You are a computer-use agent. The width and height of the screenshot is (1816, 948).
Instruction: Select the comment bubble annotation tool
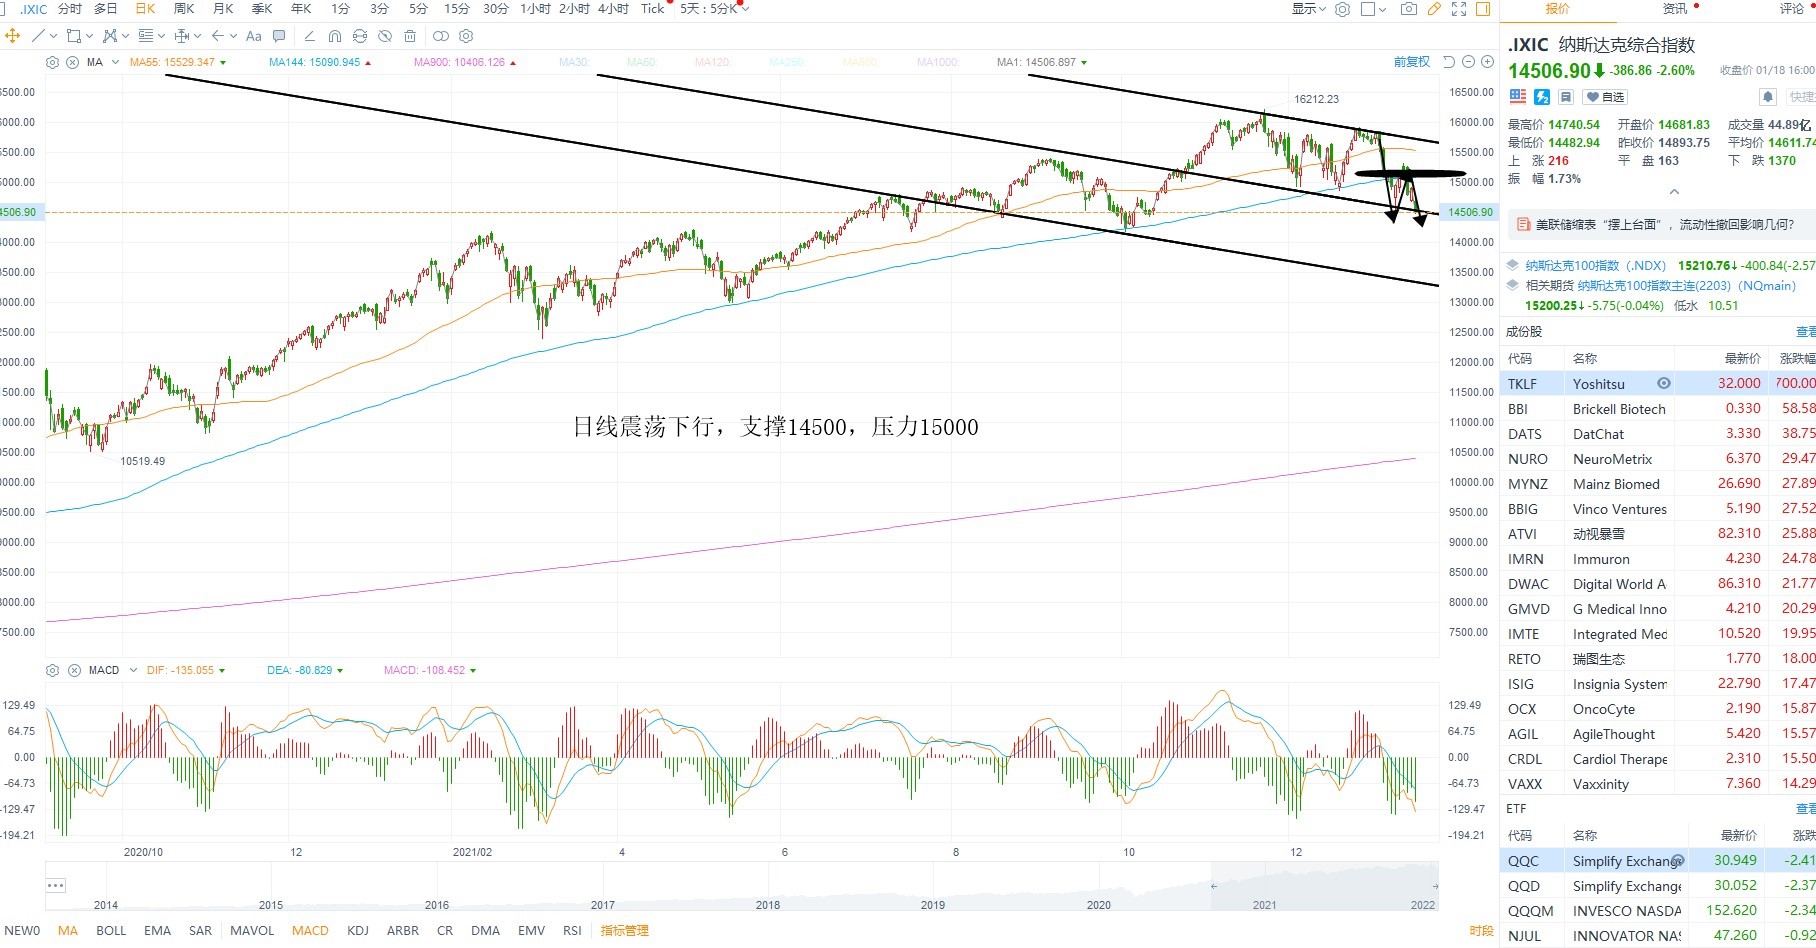point(279,36)
